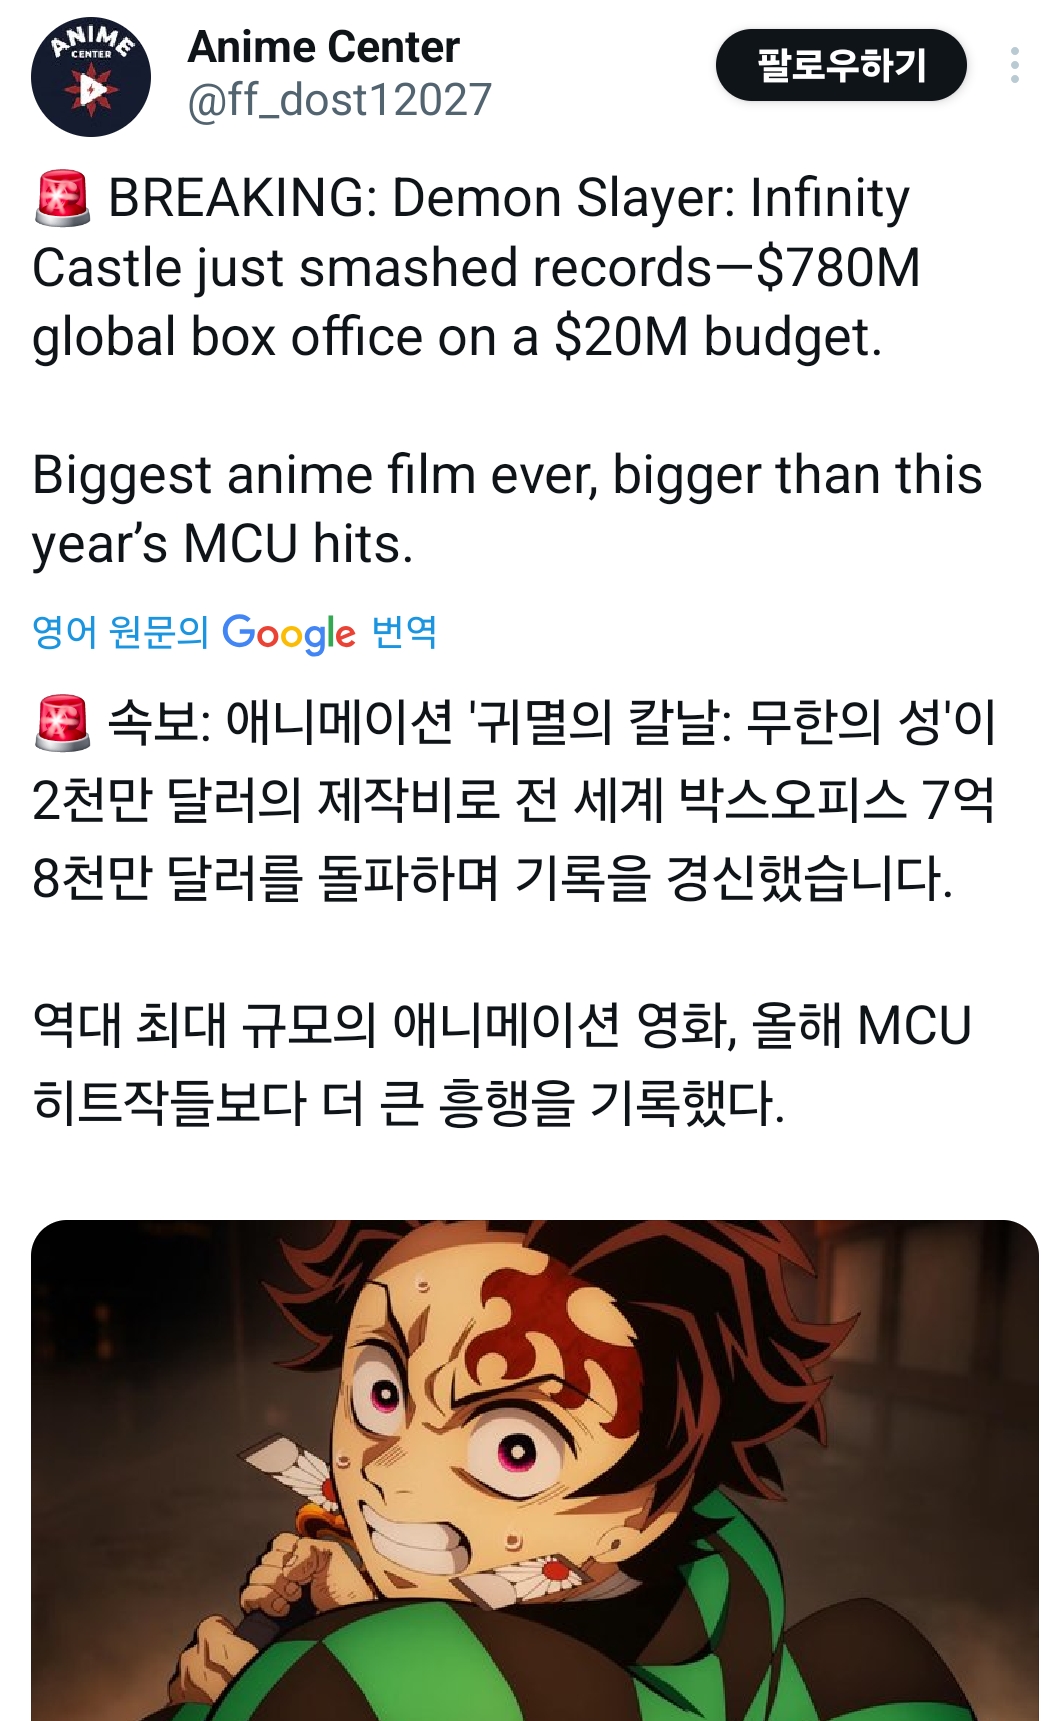Click the siren emoji before BREAKING
The image size is (1049, 1721).
[x=63, y=198]
